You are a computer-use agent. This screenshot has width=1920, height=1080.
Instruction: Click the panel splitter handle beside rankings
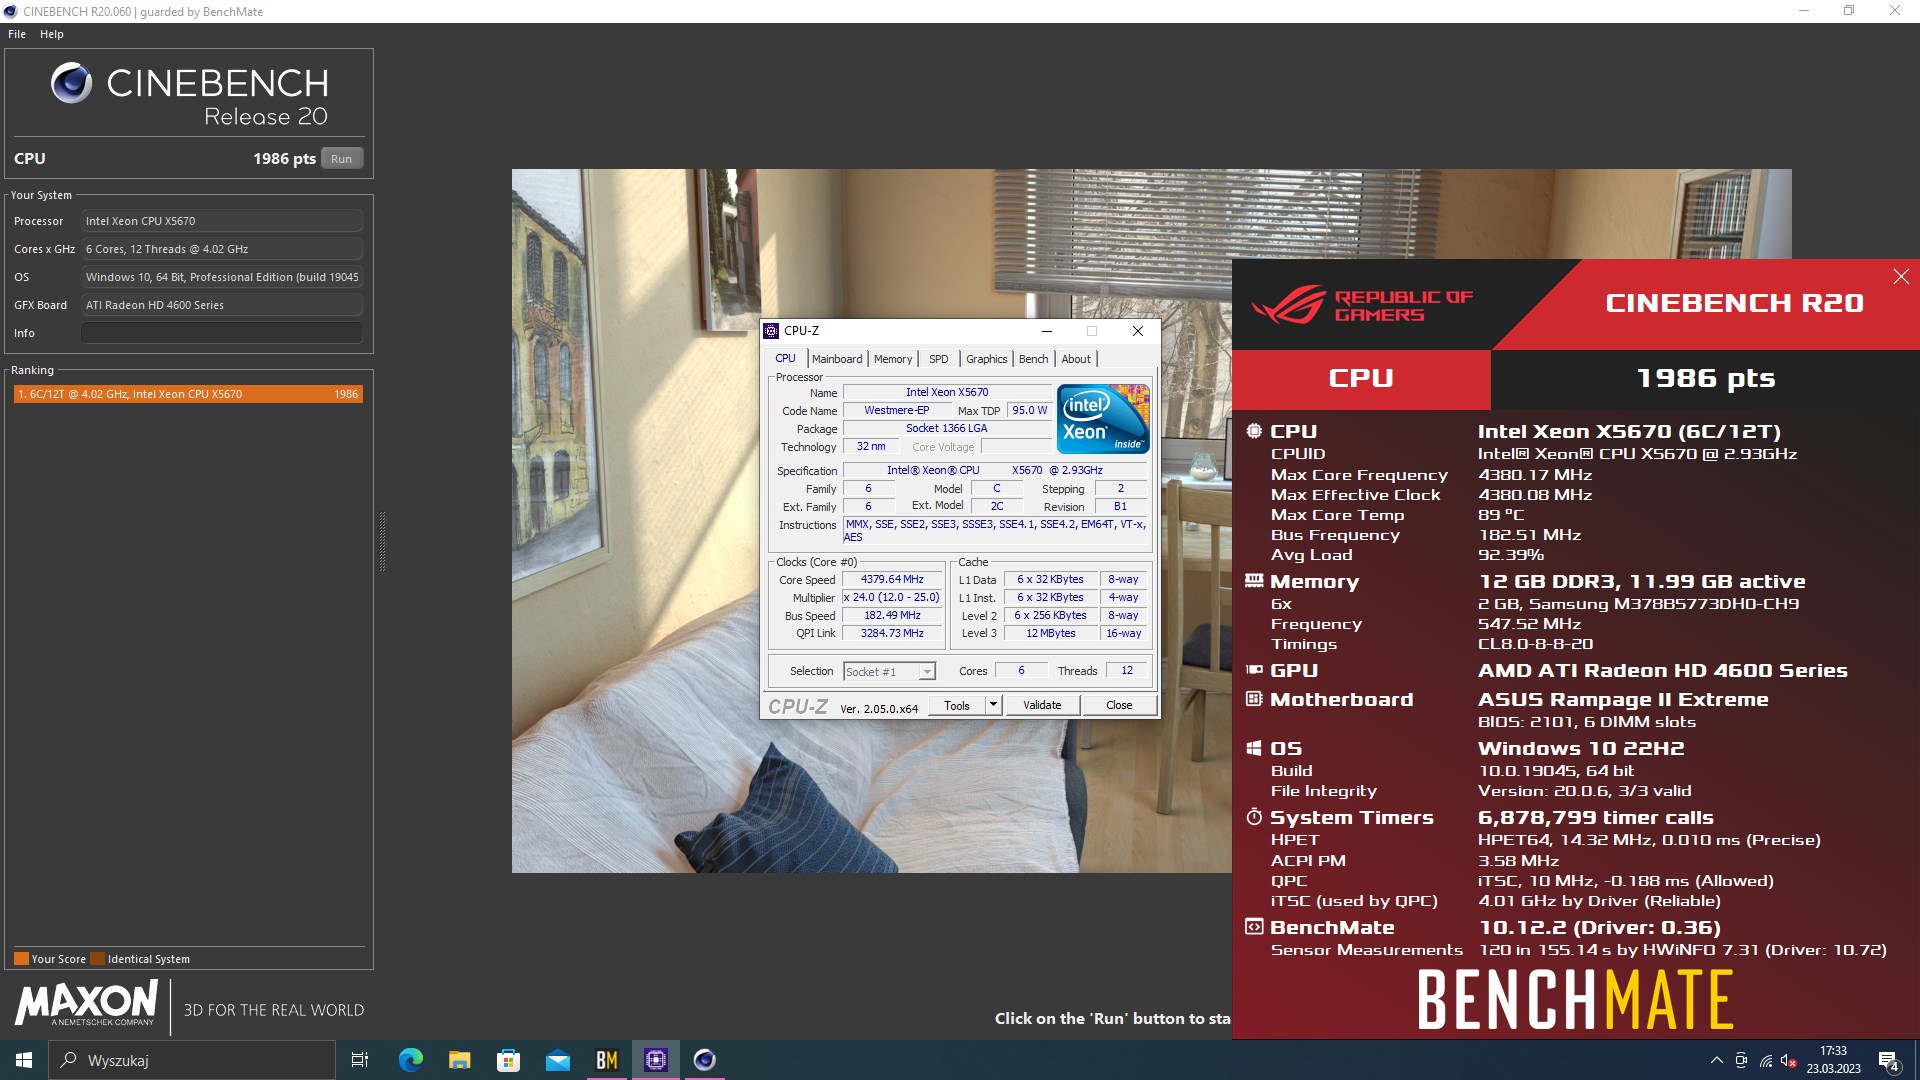coord(382,541)
